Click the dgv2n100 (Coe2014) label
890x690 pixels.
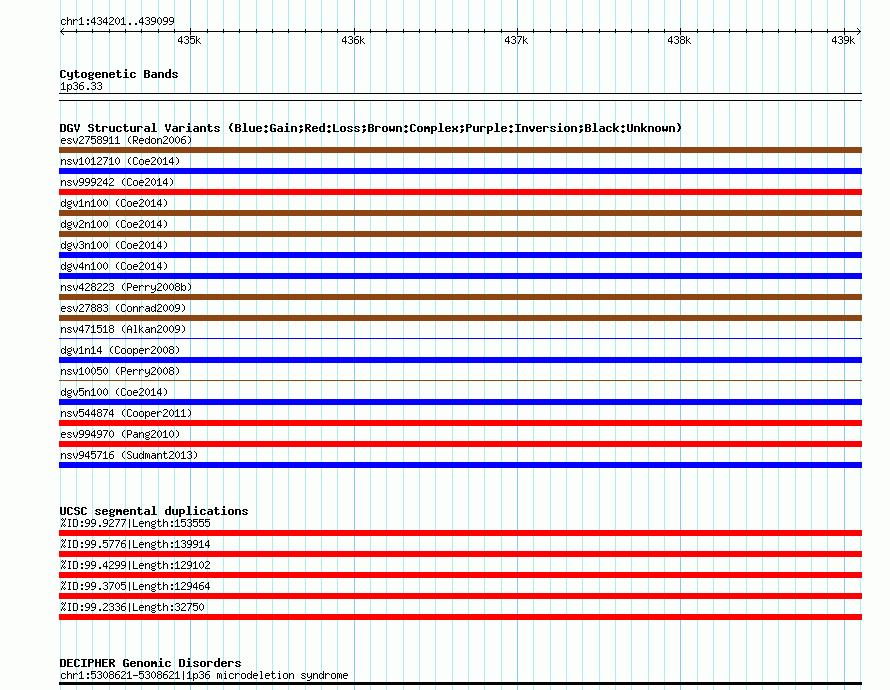click(x=114, y=224)
